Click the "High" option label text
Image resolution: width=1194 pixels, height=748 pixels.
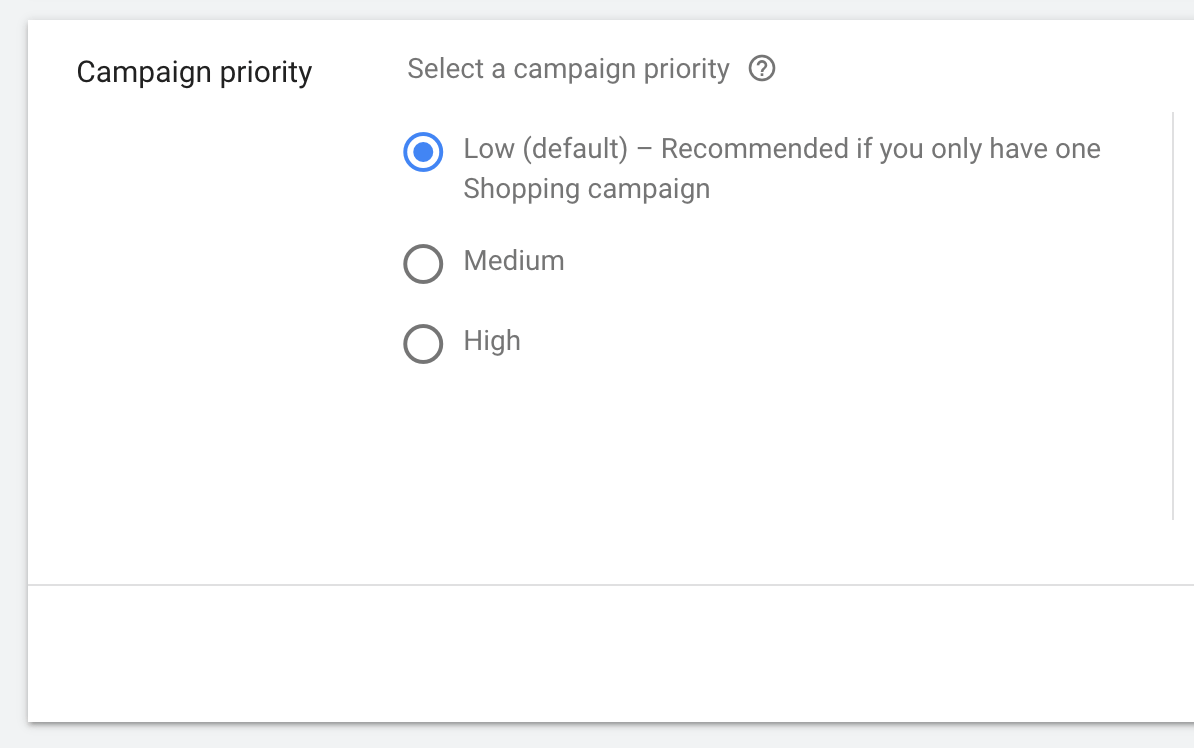[x=492, y=341]
